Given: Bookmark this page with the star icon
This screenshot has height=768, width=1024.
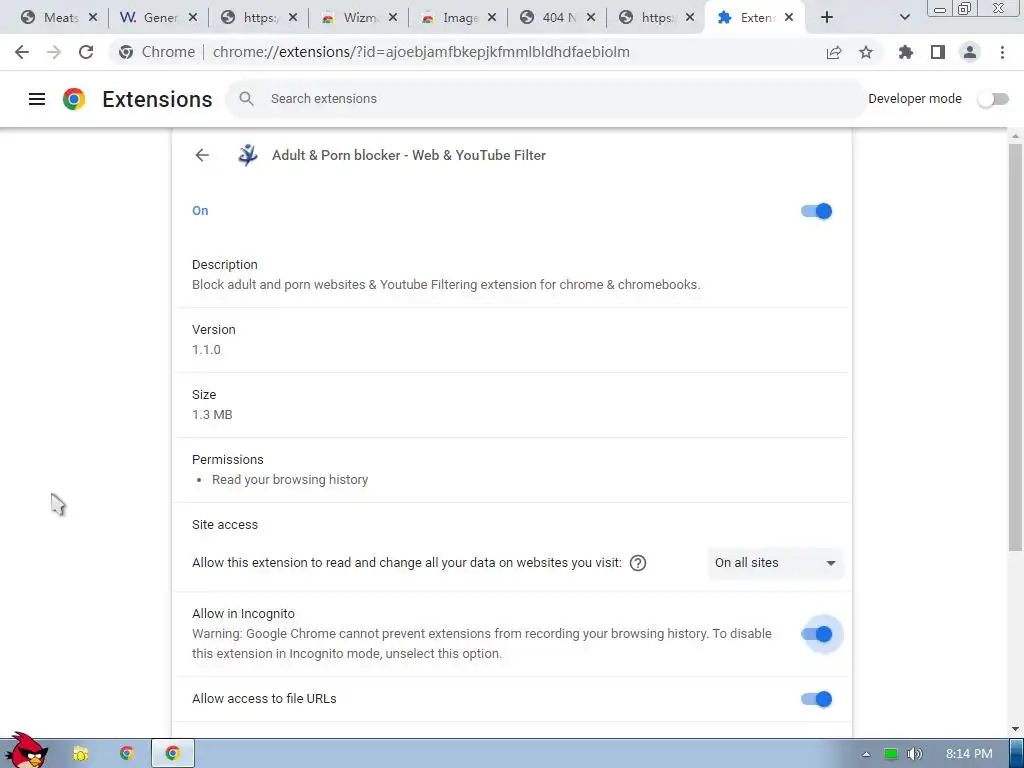Looking at the screenshot, I should pos(866,52).
